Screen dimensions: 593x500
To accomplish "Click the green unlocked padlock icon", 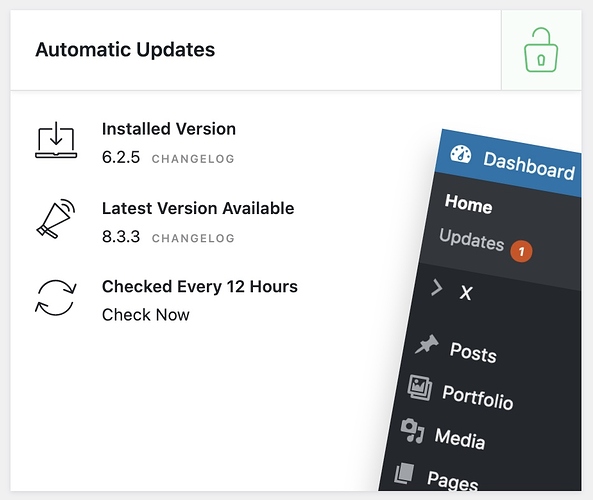I will [541, 50].
